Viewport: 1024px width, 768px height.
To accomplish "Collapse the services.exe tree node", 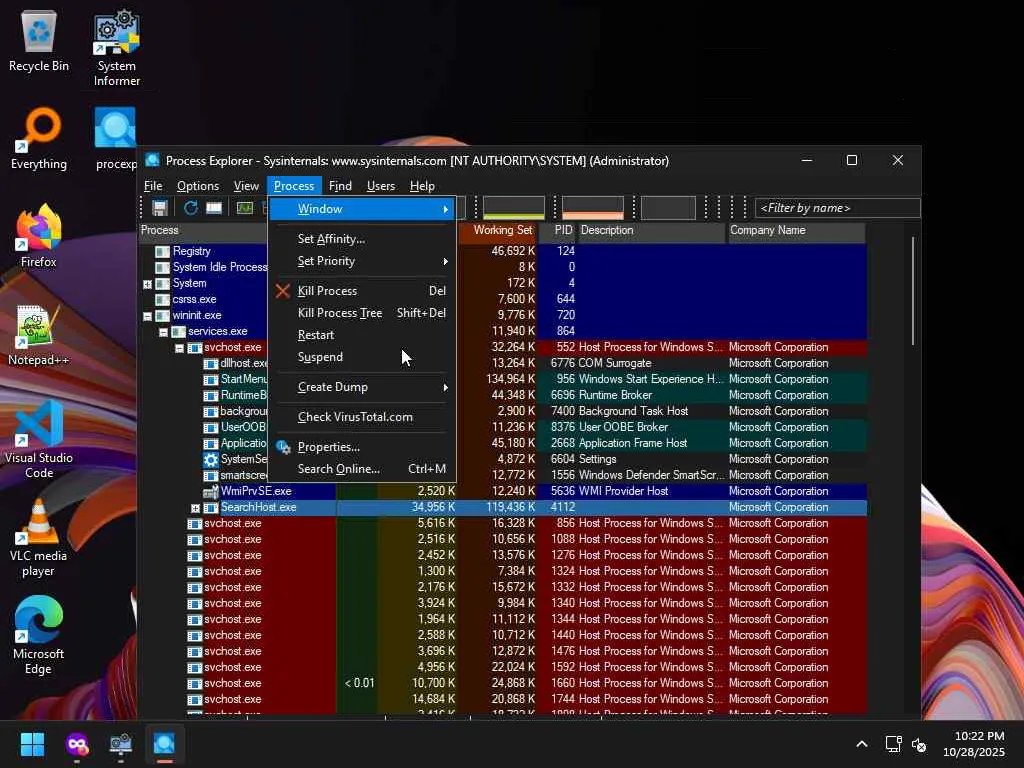I will pyautogui.click(x=163, y=332).
